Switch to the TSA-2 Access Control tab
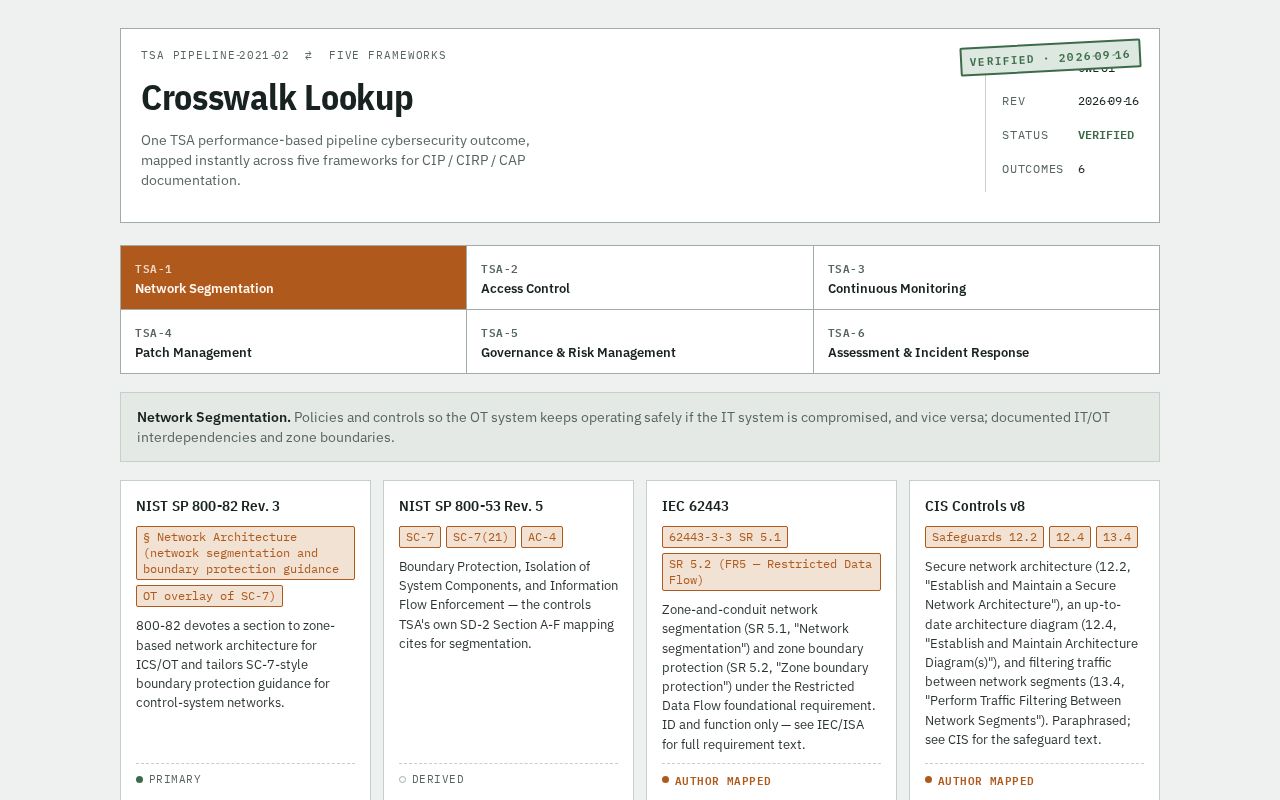Viewport: 1280px width, 800px height. pos(640,278)
